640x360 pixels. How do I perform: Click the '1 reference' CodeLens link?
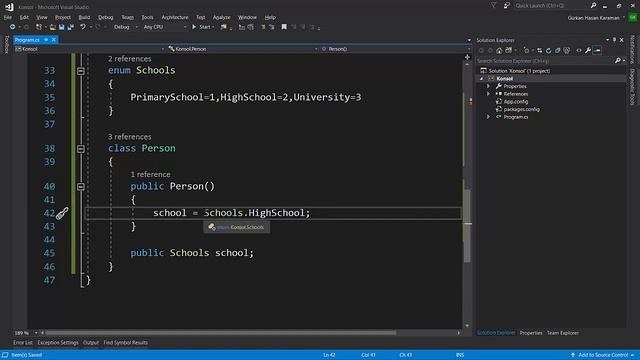point(150,174)
